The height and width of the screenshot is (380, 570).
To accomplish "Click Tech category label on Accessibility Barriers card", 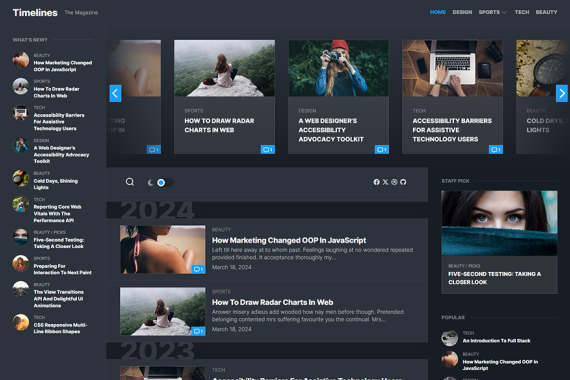I will pos(419,111).
